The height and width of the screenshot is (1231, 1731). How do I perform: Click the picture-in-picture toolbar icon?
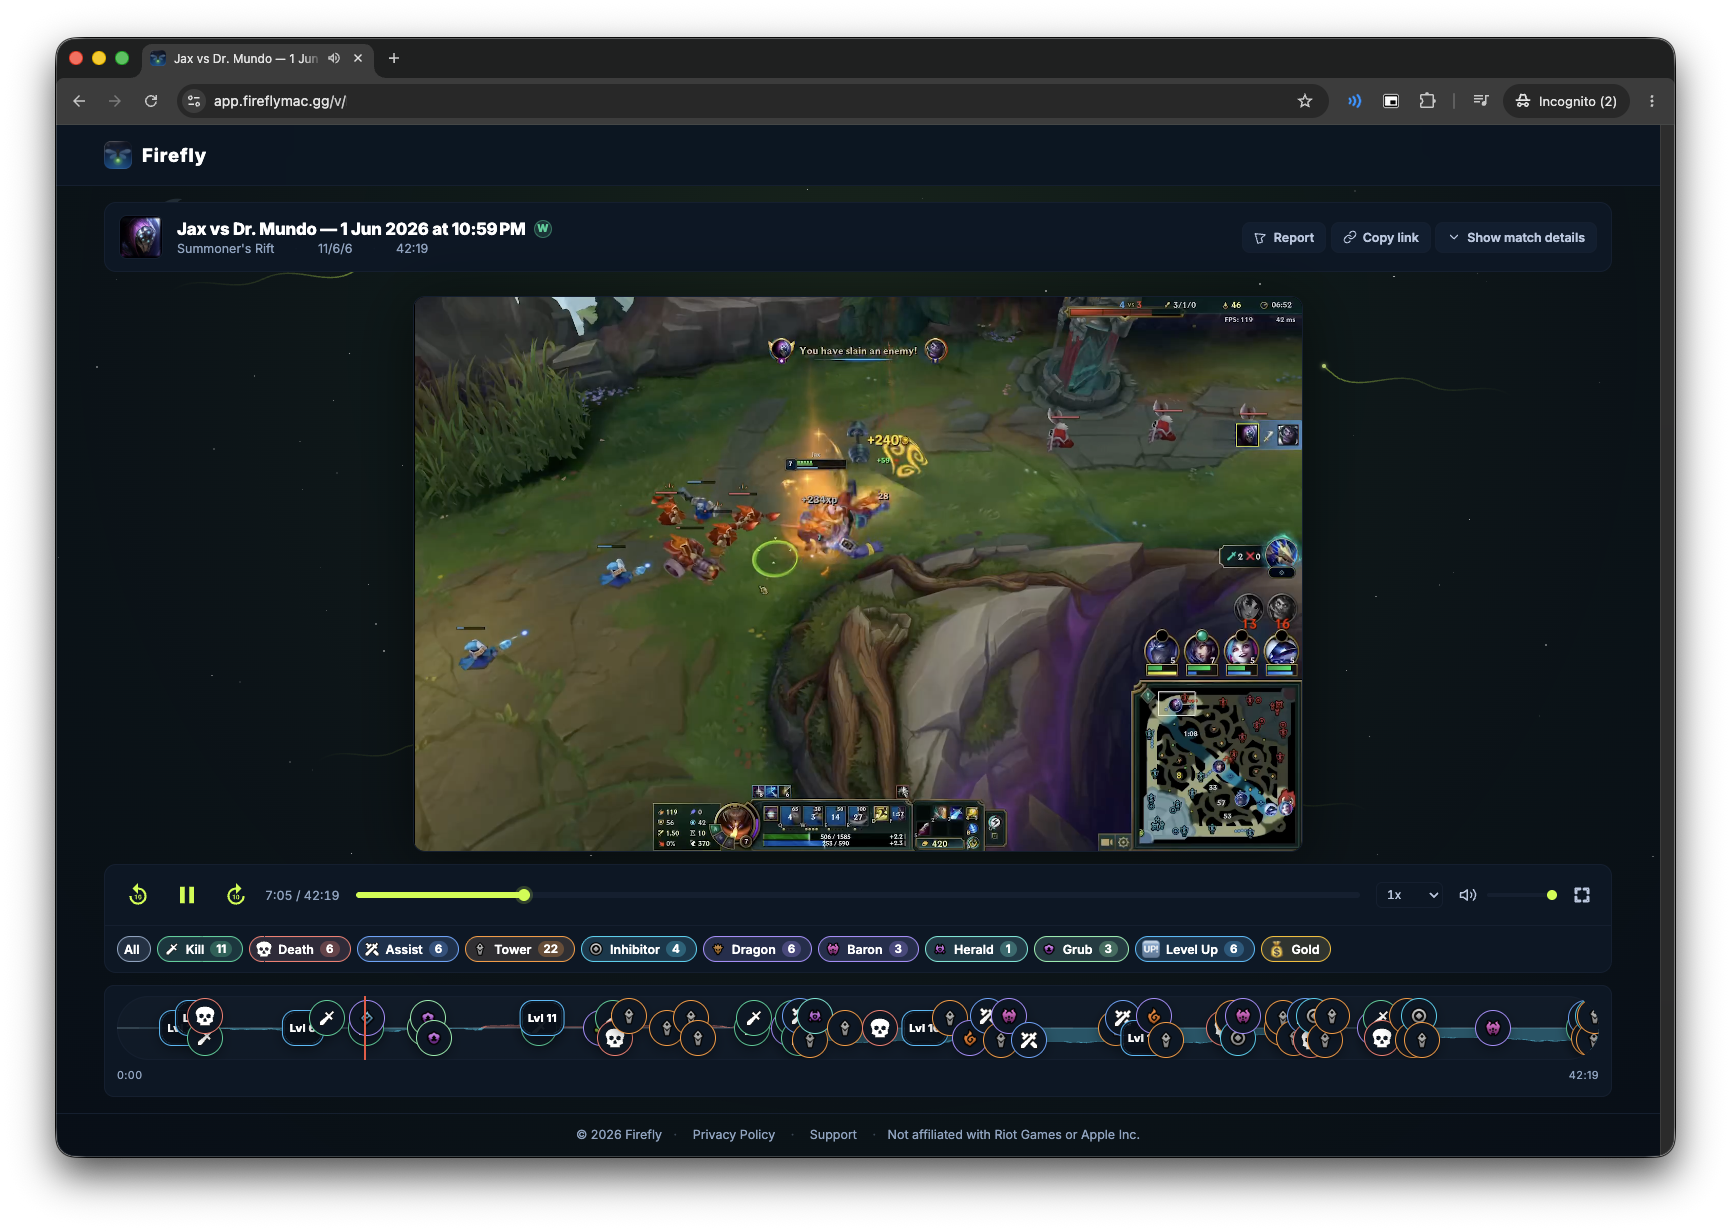pos(1391,101)
